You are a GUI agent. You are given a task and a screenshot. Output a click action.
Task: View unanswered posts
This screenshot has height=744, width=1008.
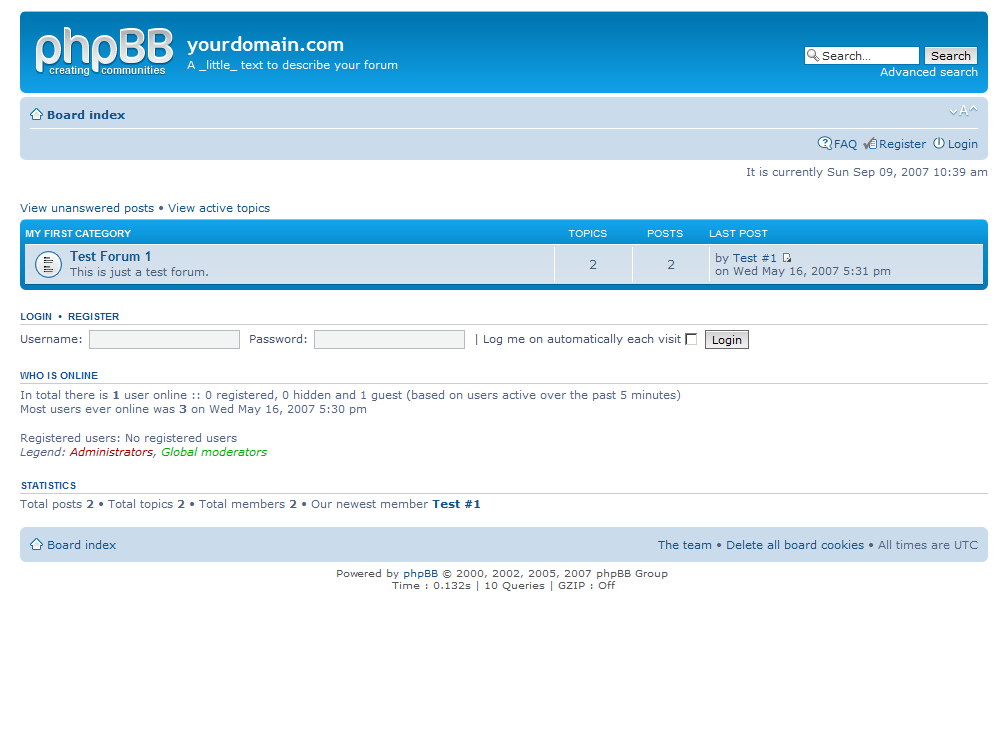coord(87,208)
